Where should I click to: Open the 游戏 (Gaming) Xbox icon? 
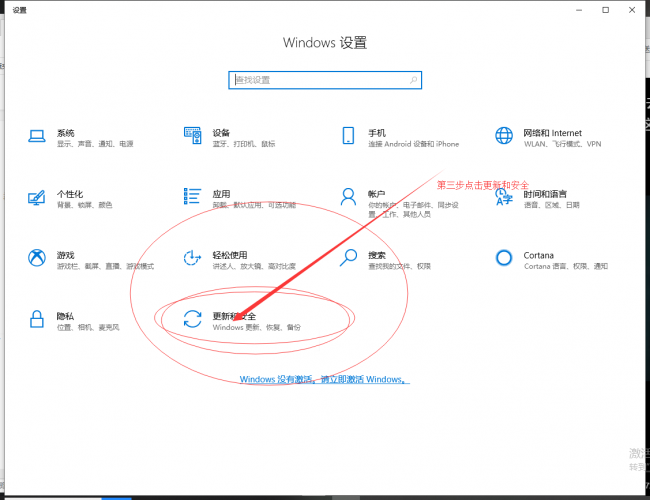pos(37,258)
